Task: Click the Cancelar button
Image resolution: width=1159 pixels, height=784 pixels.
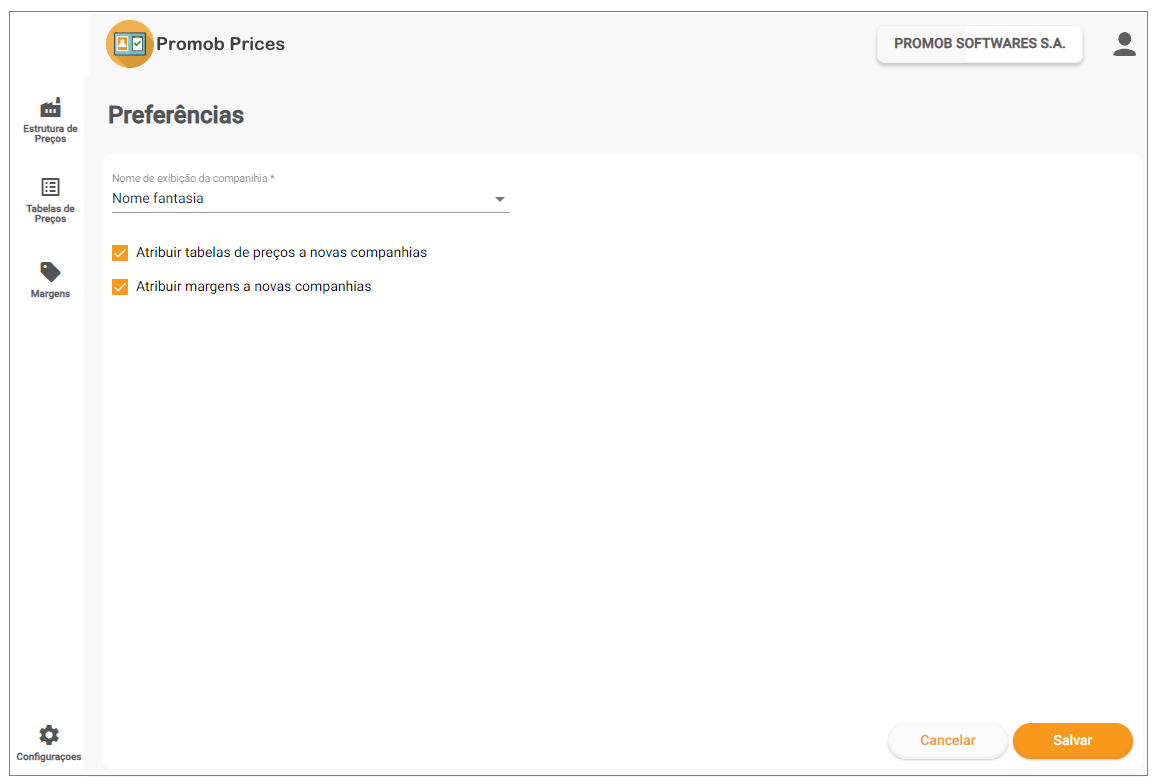Action: [948, 740]
